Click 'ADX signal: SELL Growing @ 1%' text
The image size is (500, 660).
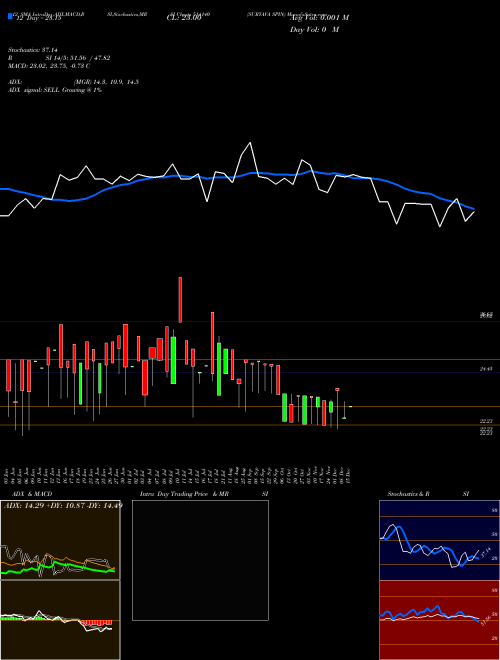[x=55, y=90]
